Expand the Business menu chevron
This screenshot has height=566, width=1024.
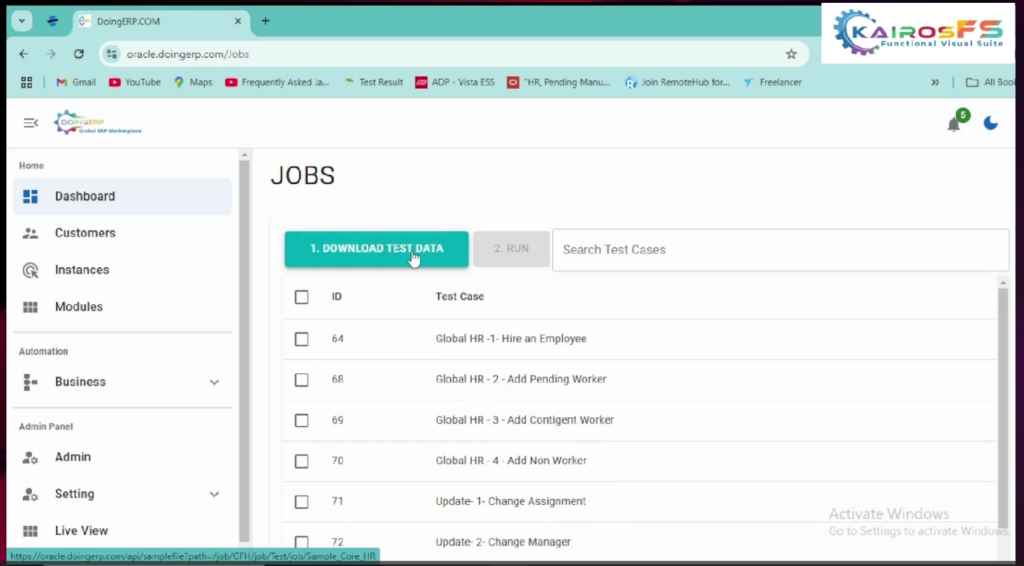[214, 382]
